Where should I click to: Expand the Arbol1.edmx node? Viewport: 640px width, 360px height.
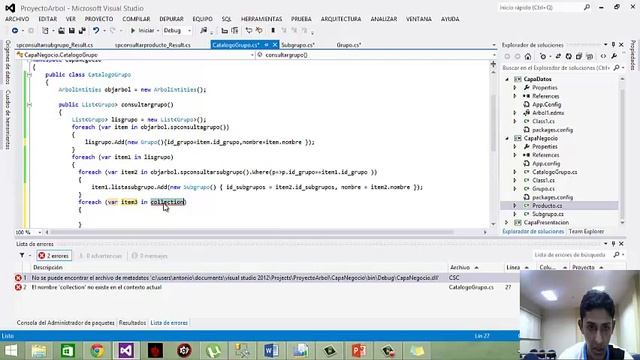point(515,113)
